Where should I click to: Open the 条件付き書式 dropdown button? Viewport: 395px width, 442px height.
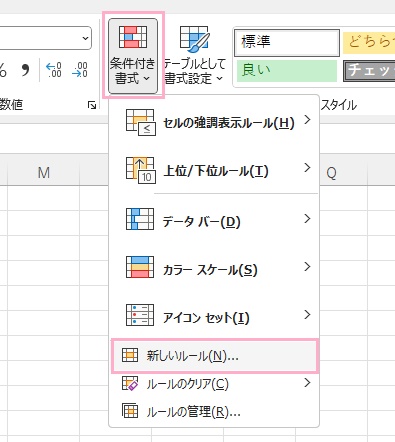[133, 56]
